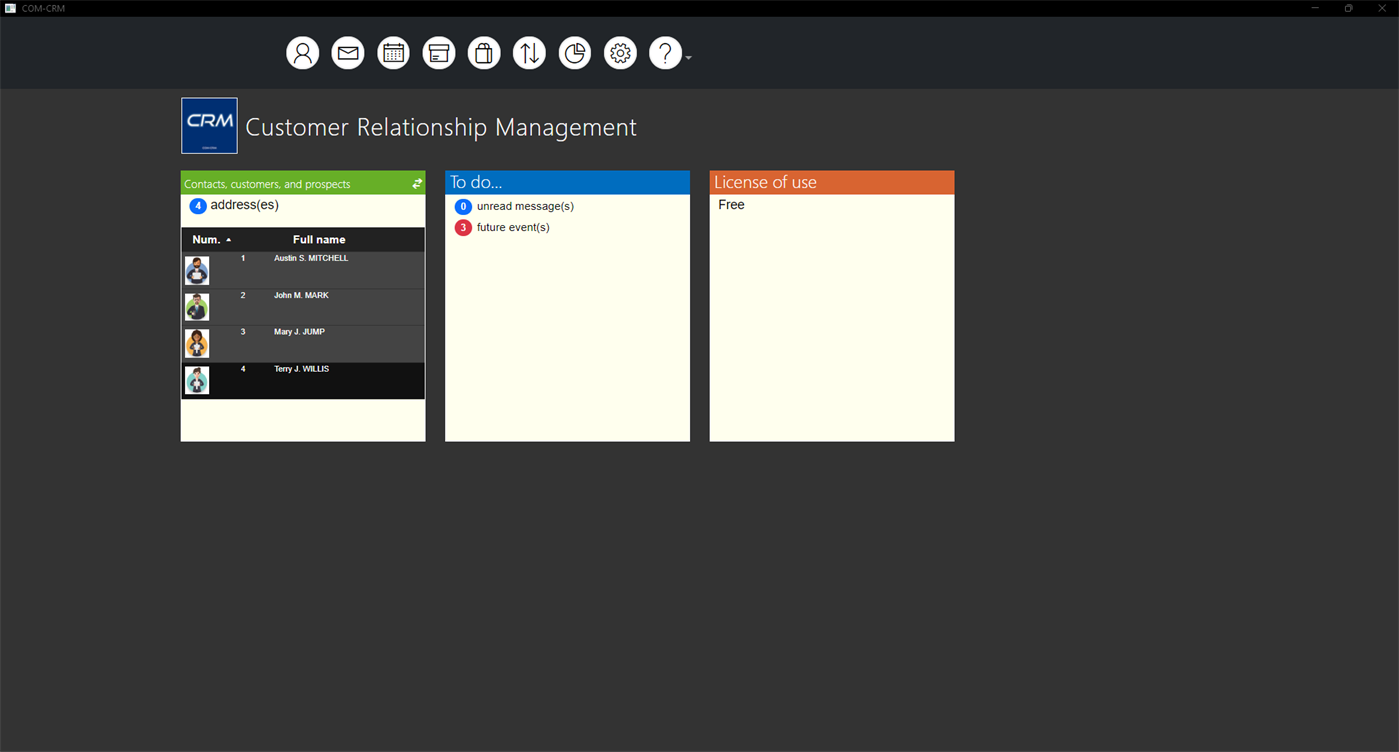Open the Contacts icon in the toolbar
The width and height of the screenshot is (1399, 752).
302,52
